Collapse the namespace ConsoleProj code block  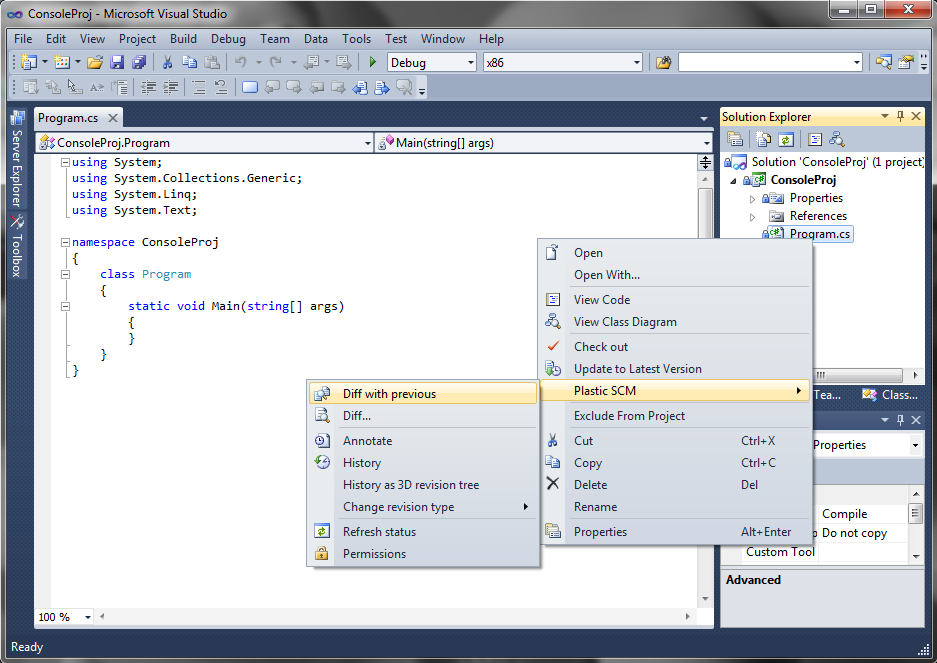pos(65,242)
